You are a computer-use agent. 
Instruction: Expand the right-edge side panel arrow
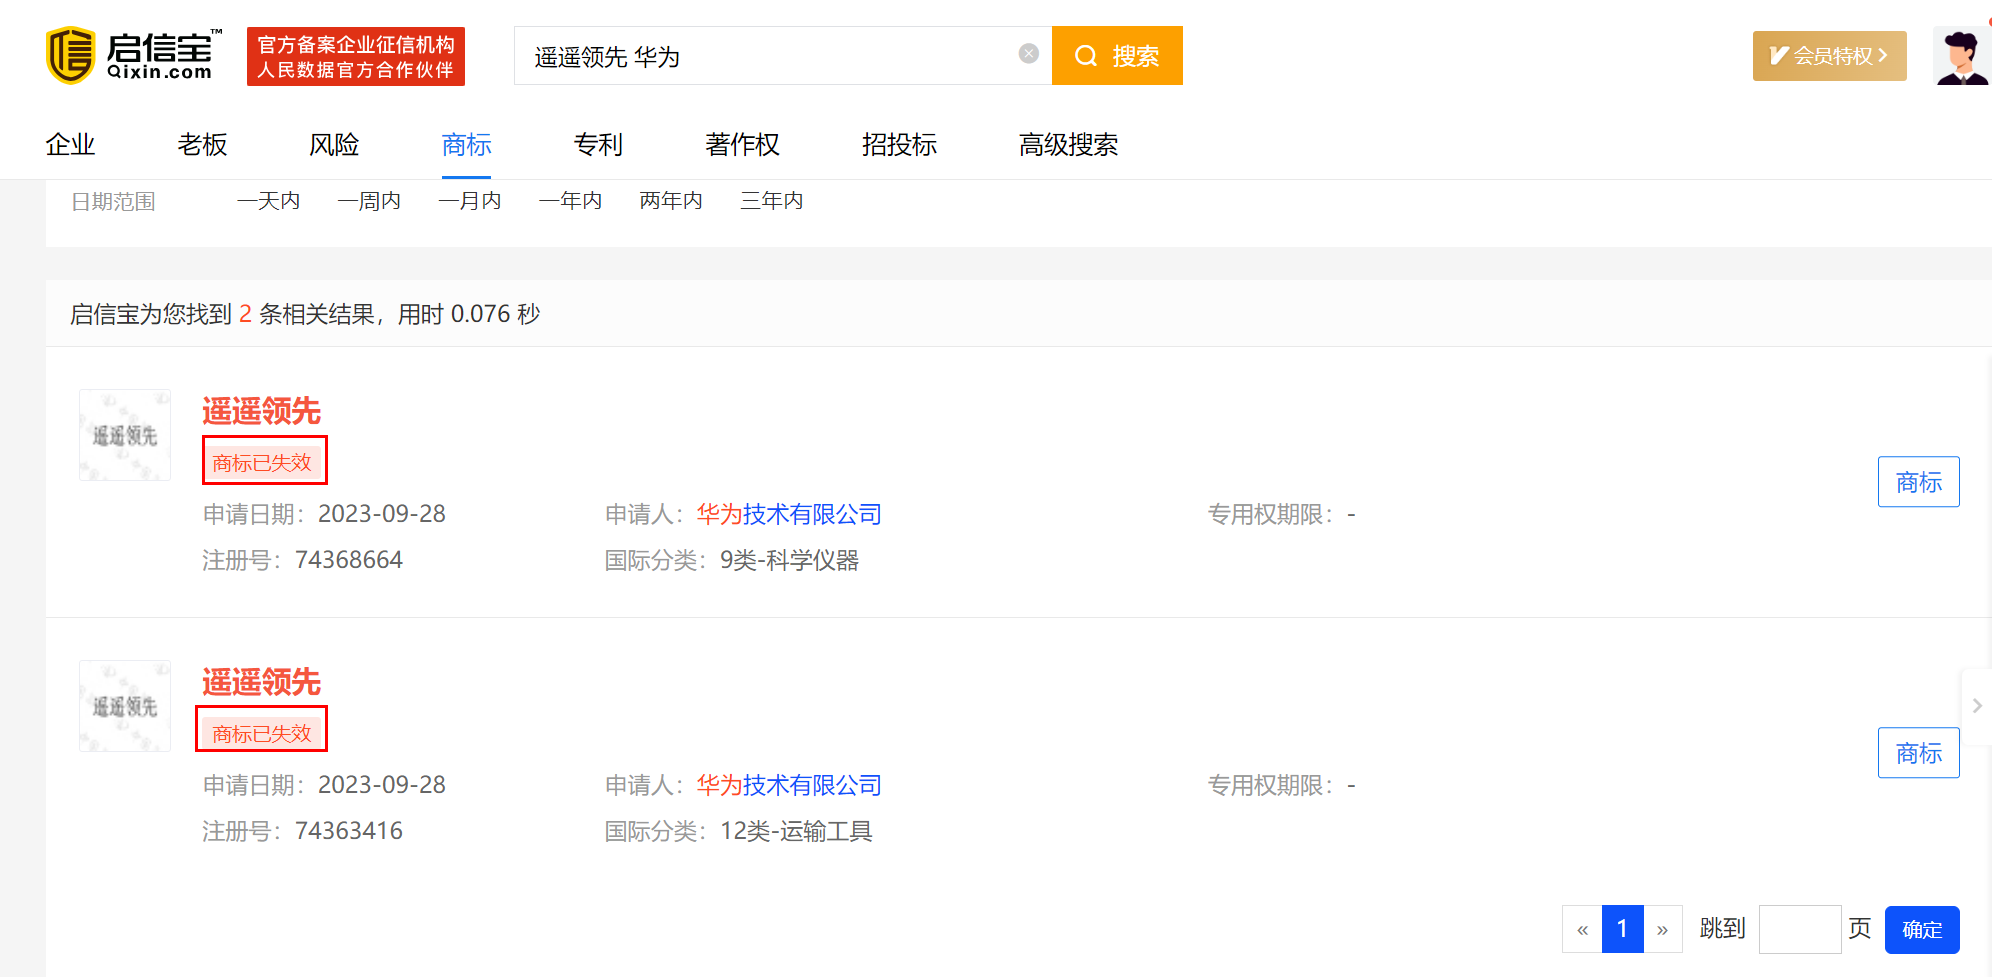coord(1977,706)
